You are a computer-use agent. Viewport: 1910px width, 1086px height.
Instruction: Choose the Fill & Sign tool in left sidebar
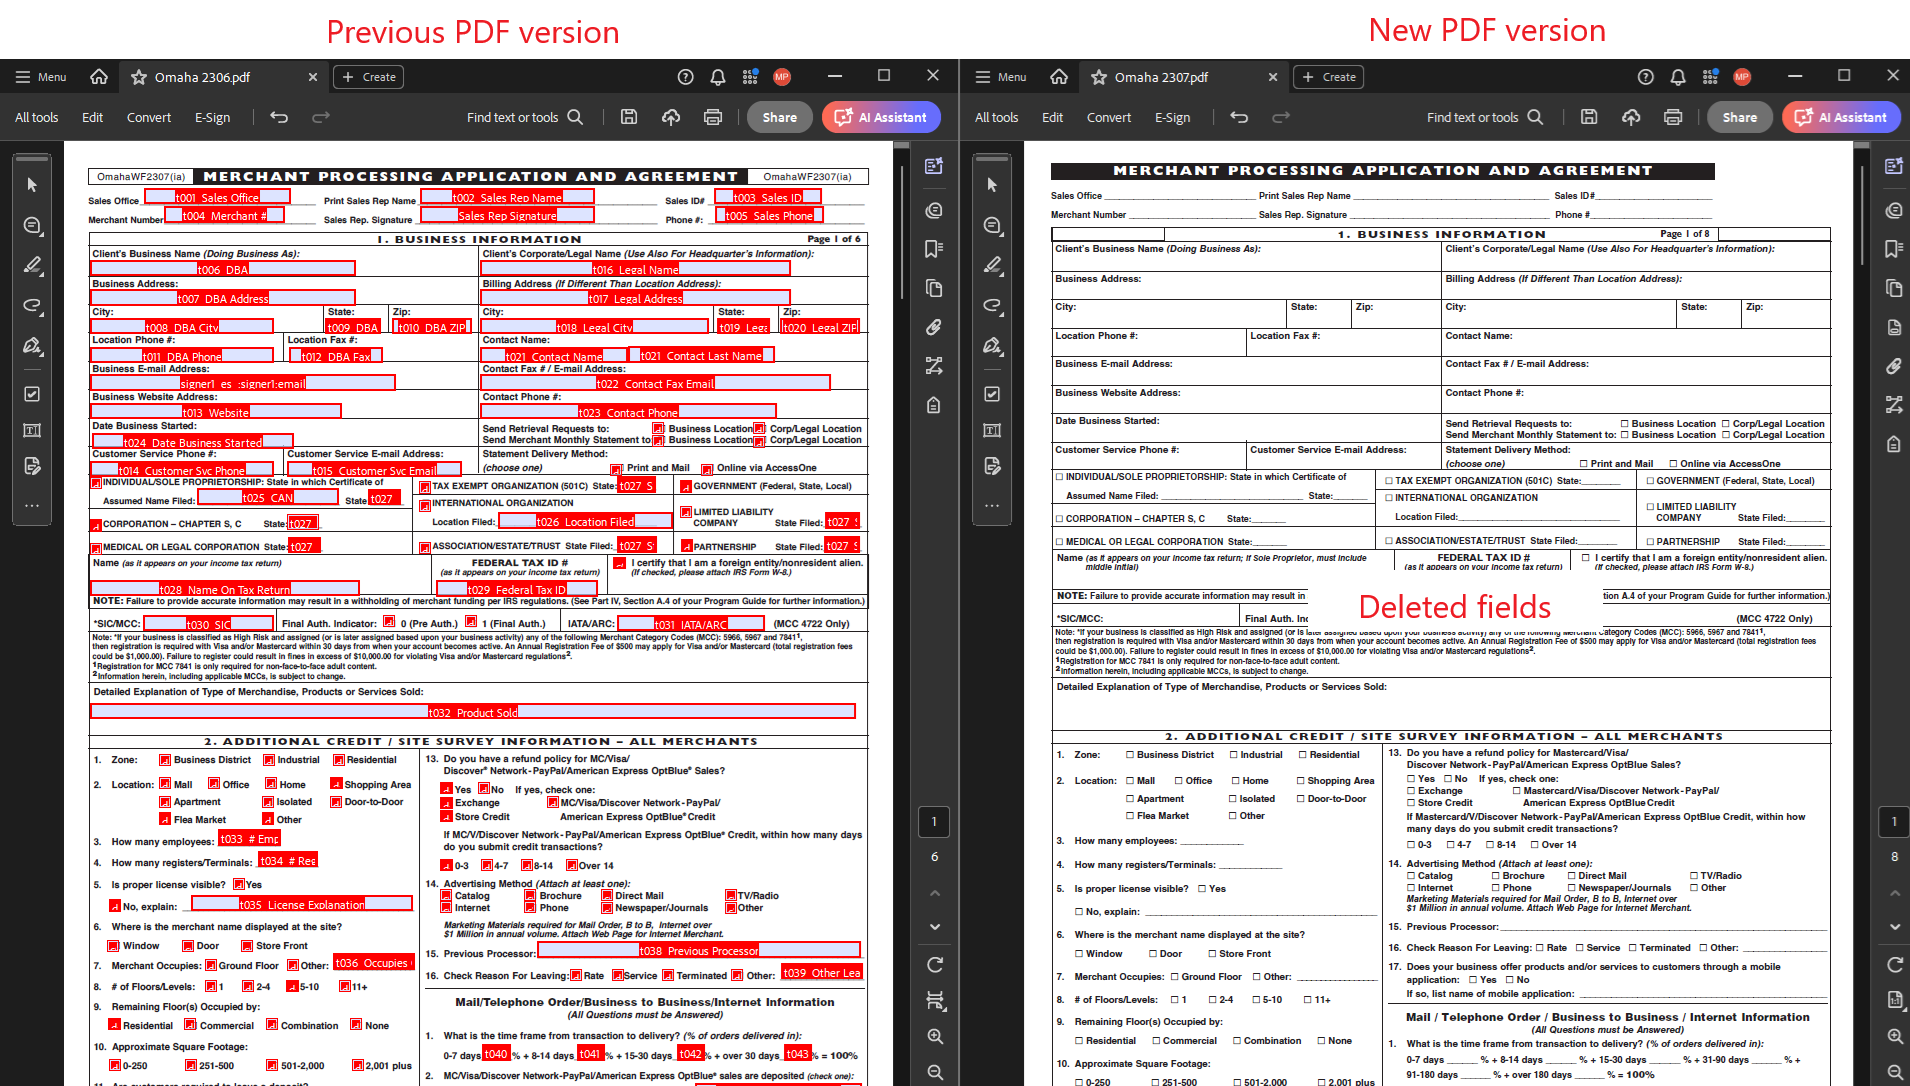coord(32,346)
